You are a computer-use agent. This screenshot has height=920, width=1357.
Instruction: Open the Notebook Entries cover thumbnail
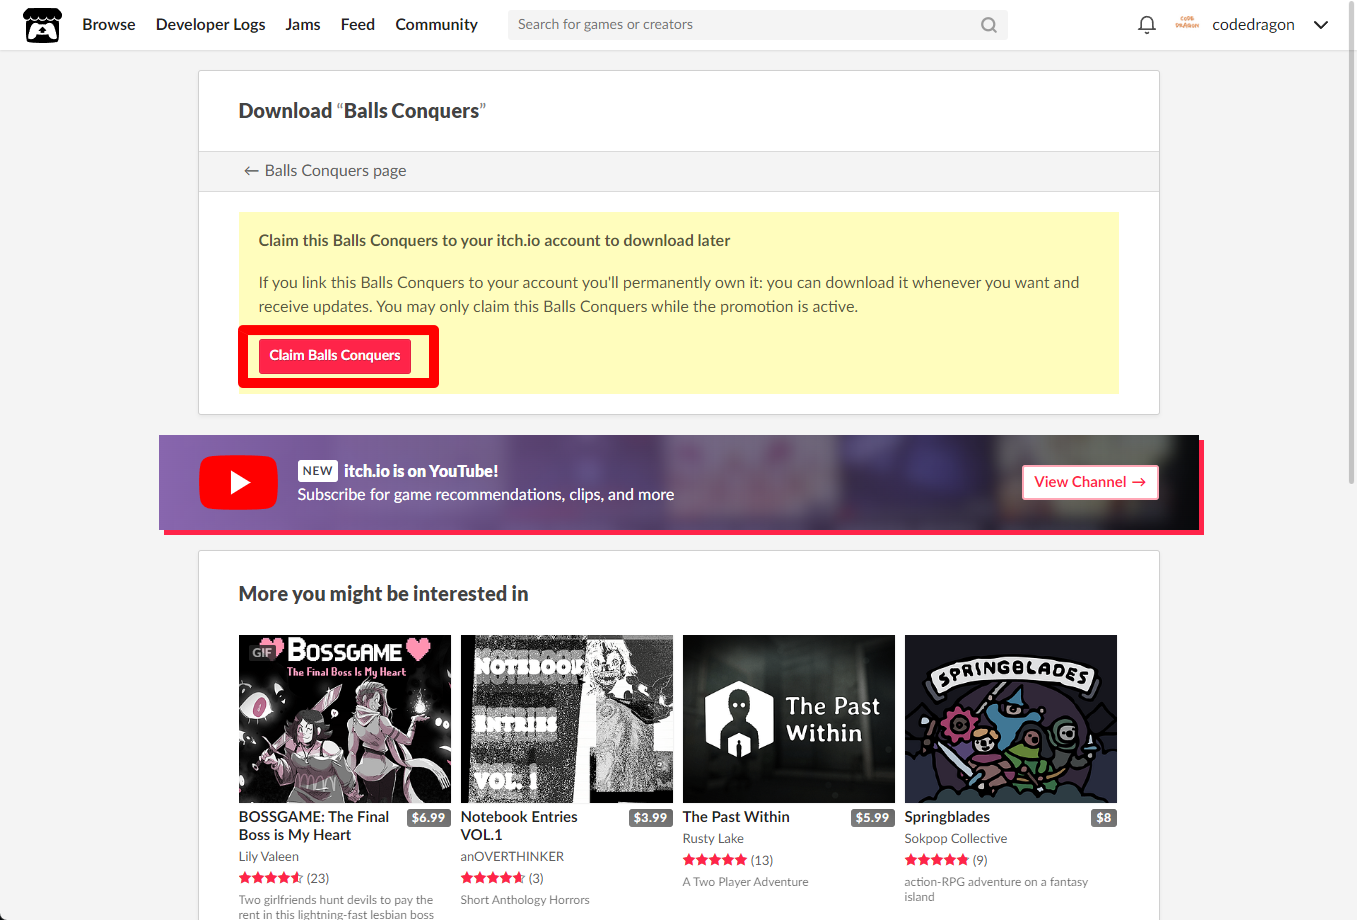pyautogui.click(x=567, y=719)
